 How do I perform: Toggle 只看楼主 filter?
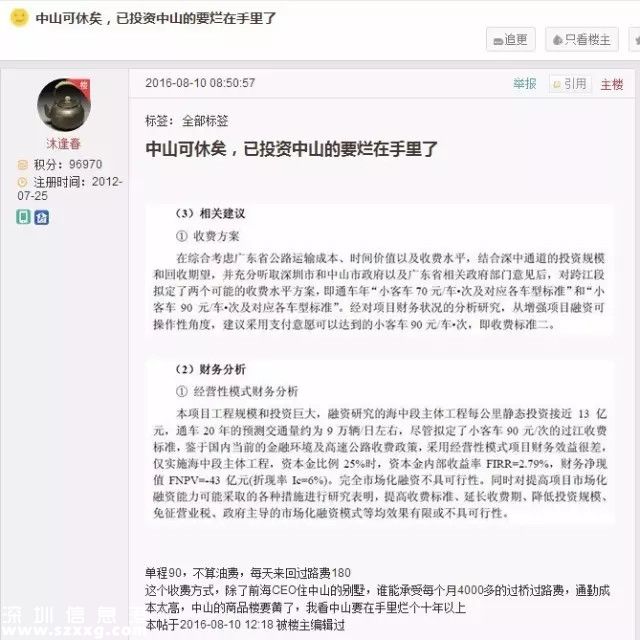pyautogui.click(x=582, y=40)
